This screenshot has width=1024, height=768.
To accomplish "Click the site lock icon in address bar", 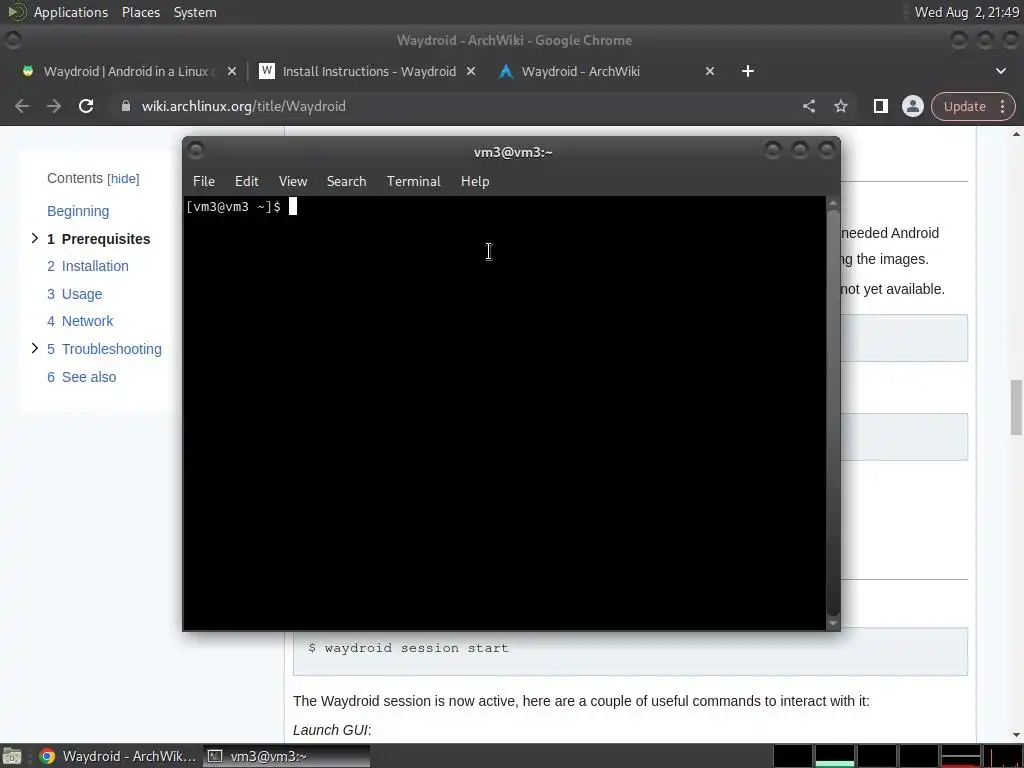I will coord(126,106).
